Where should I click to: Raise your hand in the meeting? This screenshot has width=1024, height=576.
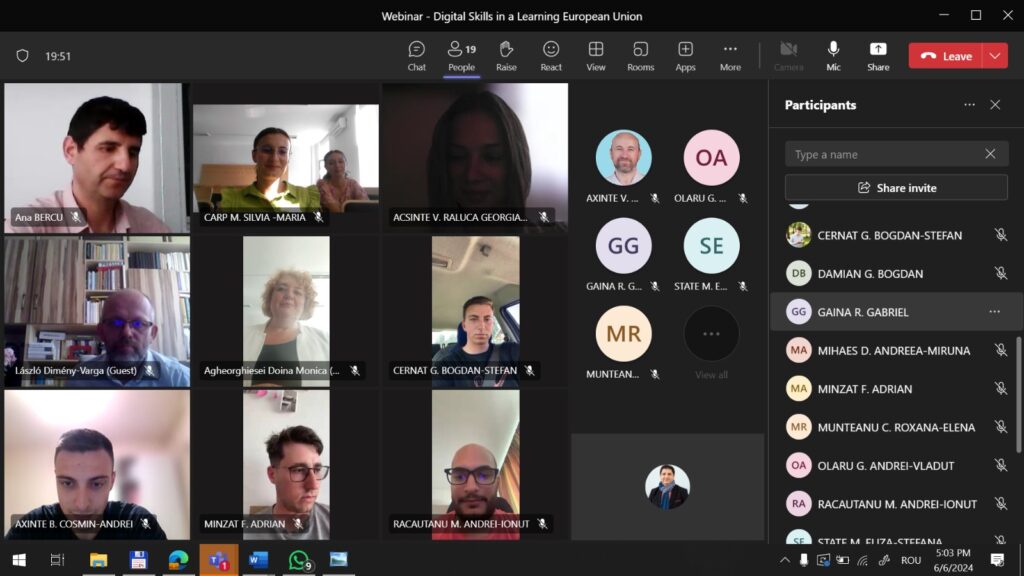(x=506, y=56)
